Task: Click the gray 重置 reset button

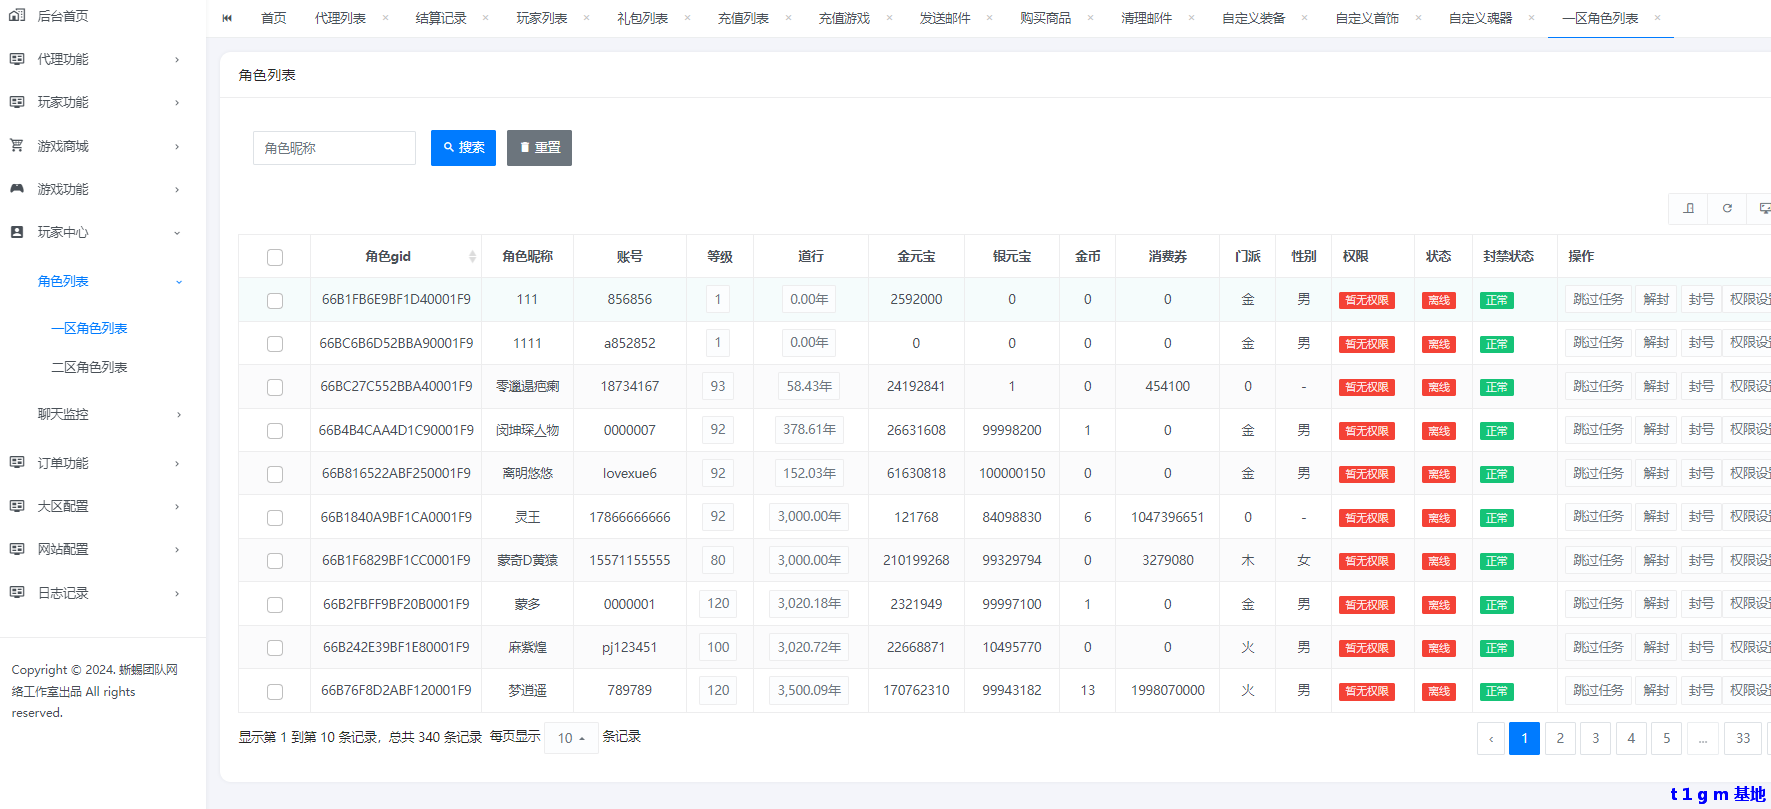Action: pos(539,148)
